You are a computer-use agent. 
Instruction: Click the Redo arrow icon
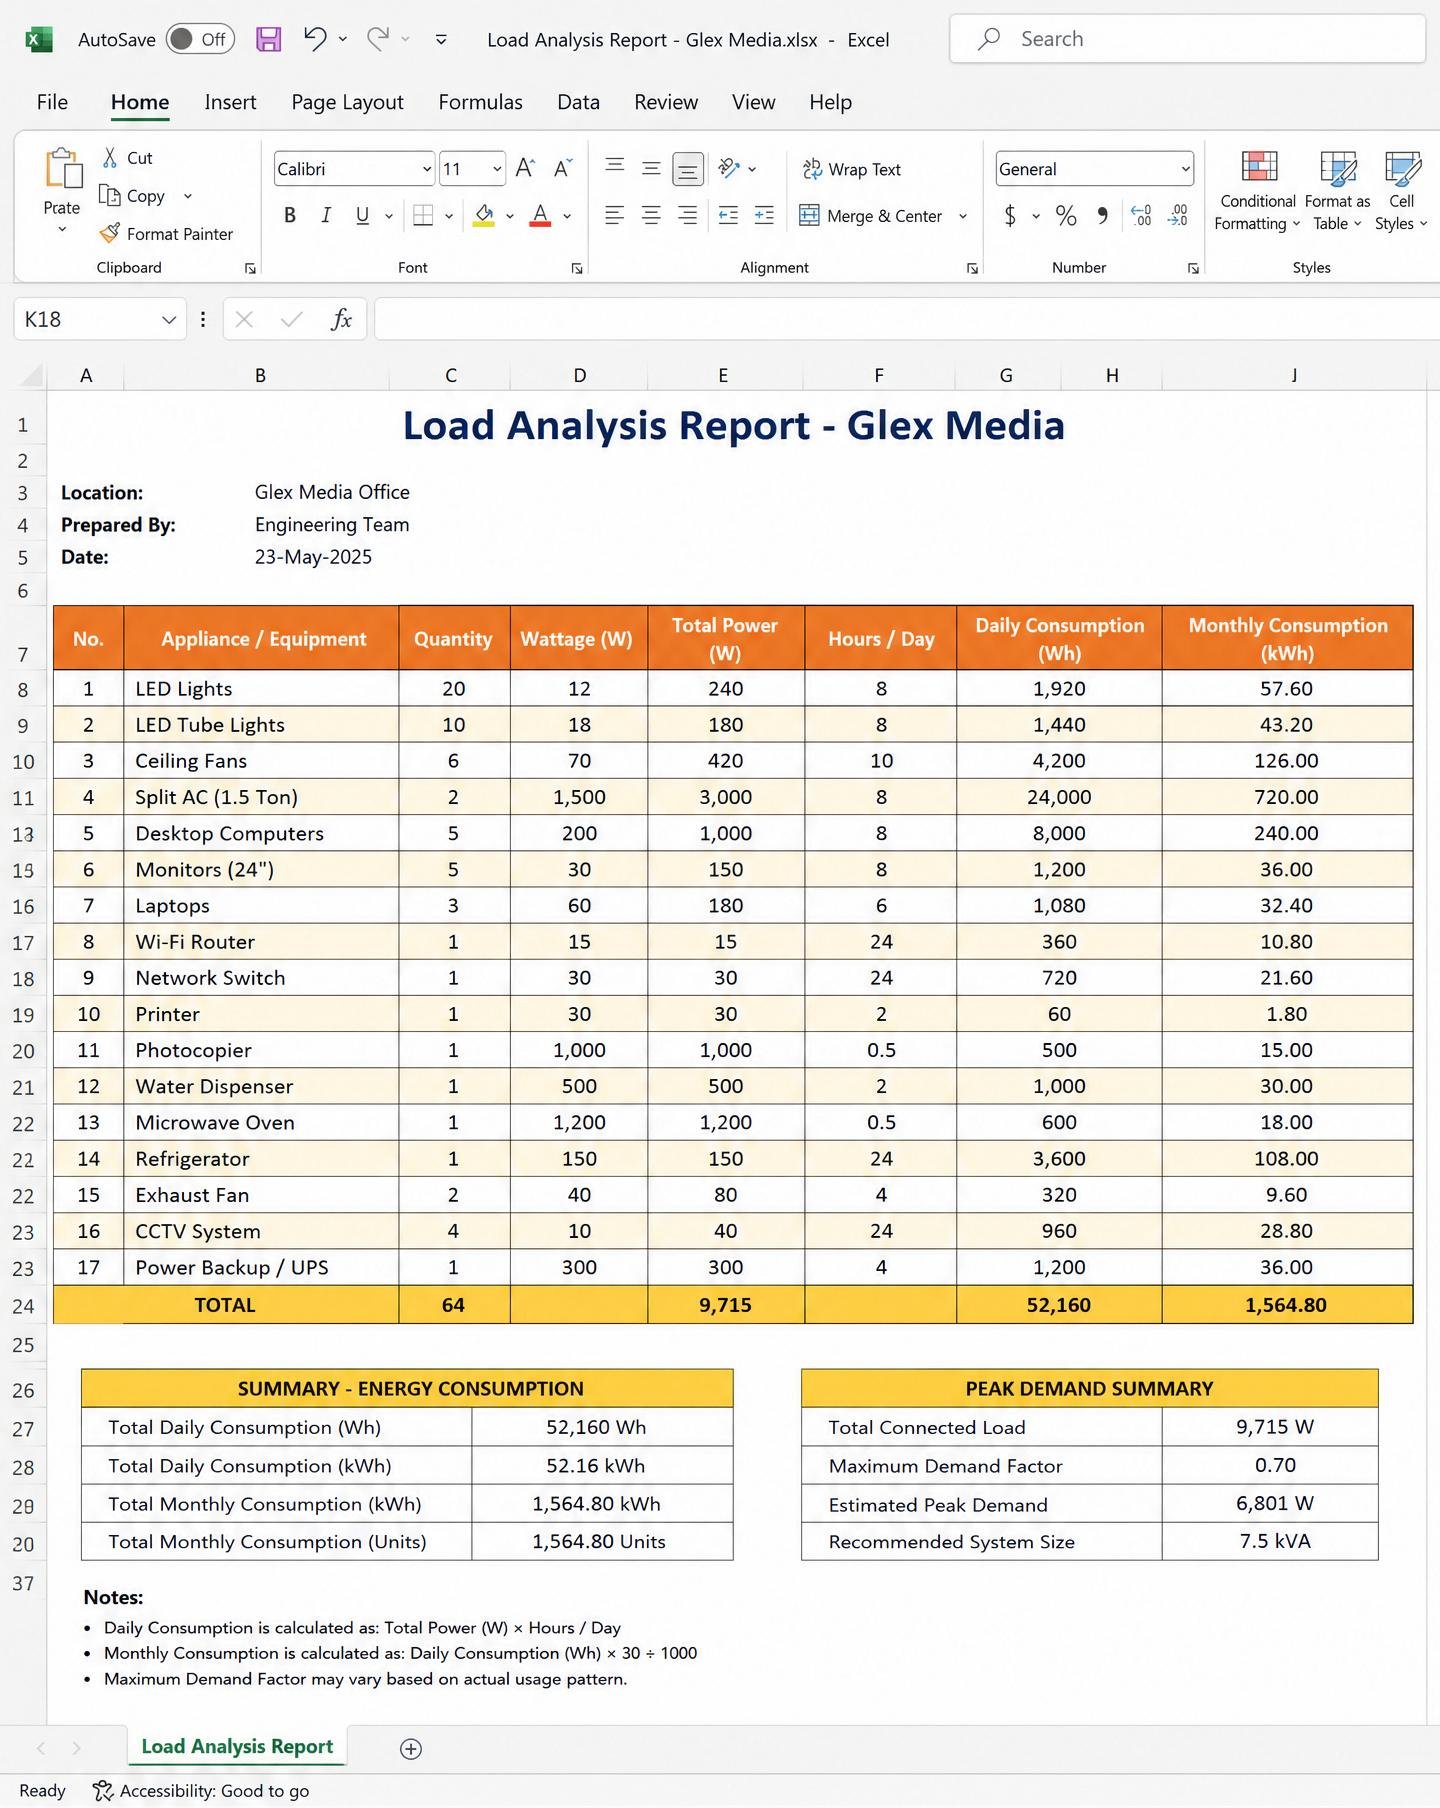[378, 39]
